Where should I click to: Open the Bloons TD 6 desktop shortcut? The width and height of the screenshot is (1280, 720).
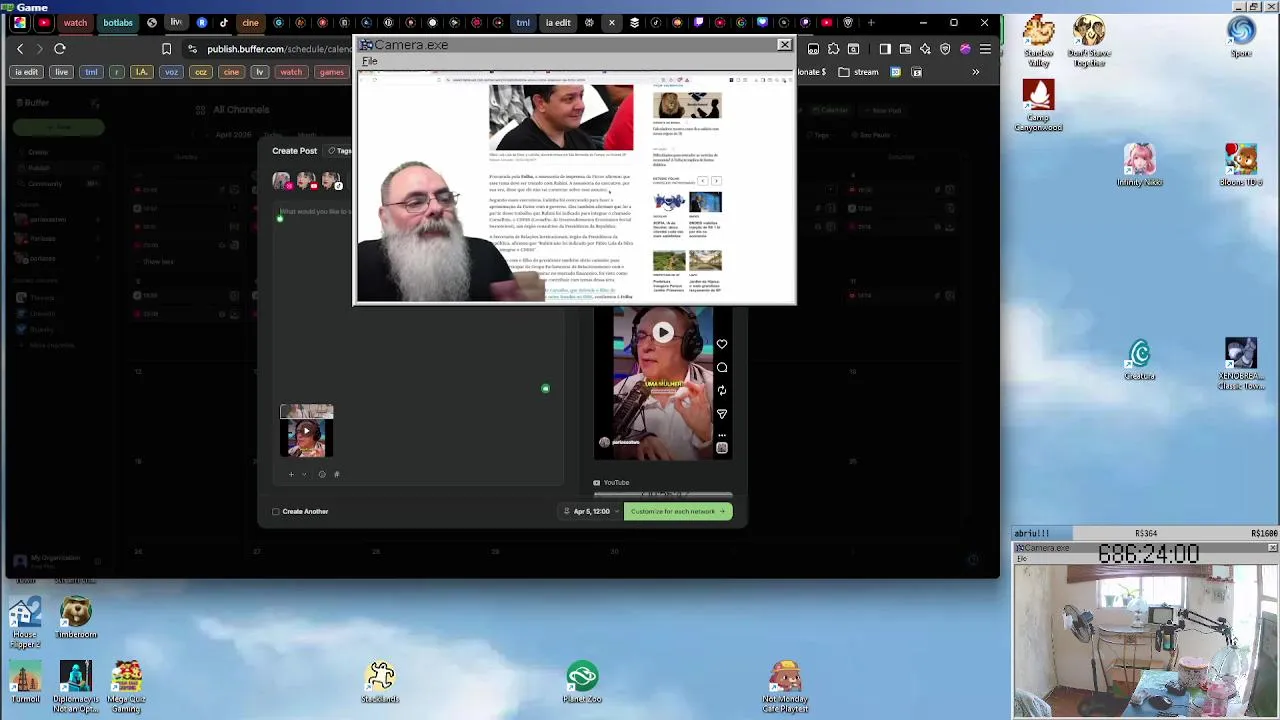pos(1241,165)
